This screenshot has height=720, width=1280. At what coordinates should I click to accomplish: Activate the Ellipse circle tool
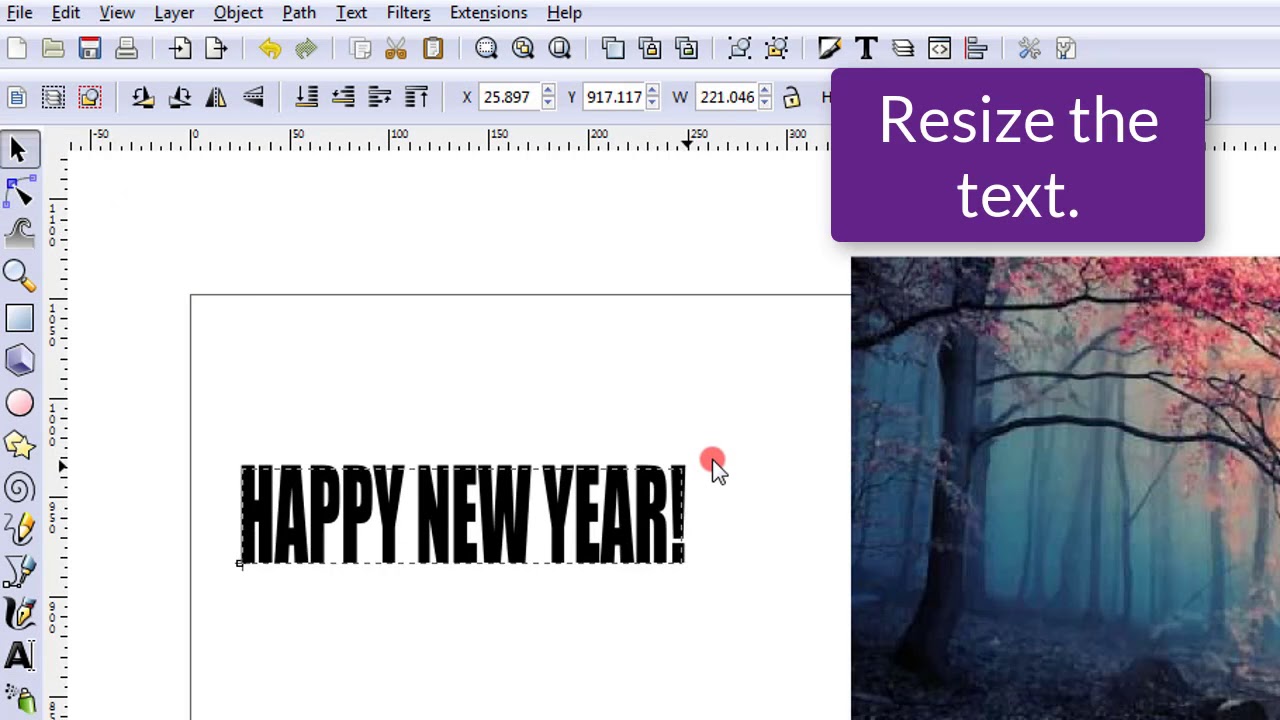pyautogui.click(x=19, y=403)
